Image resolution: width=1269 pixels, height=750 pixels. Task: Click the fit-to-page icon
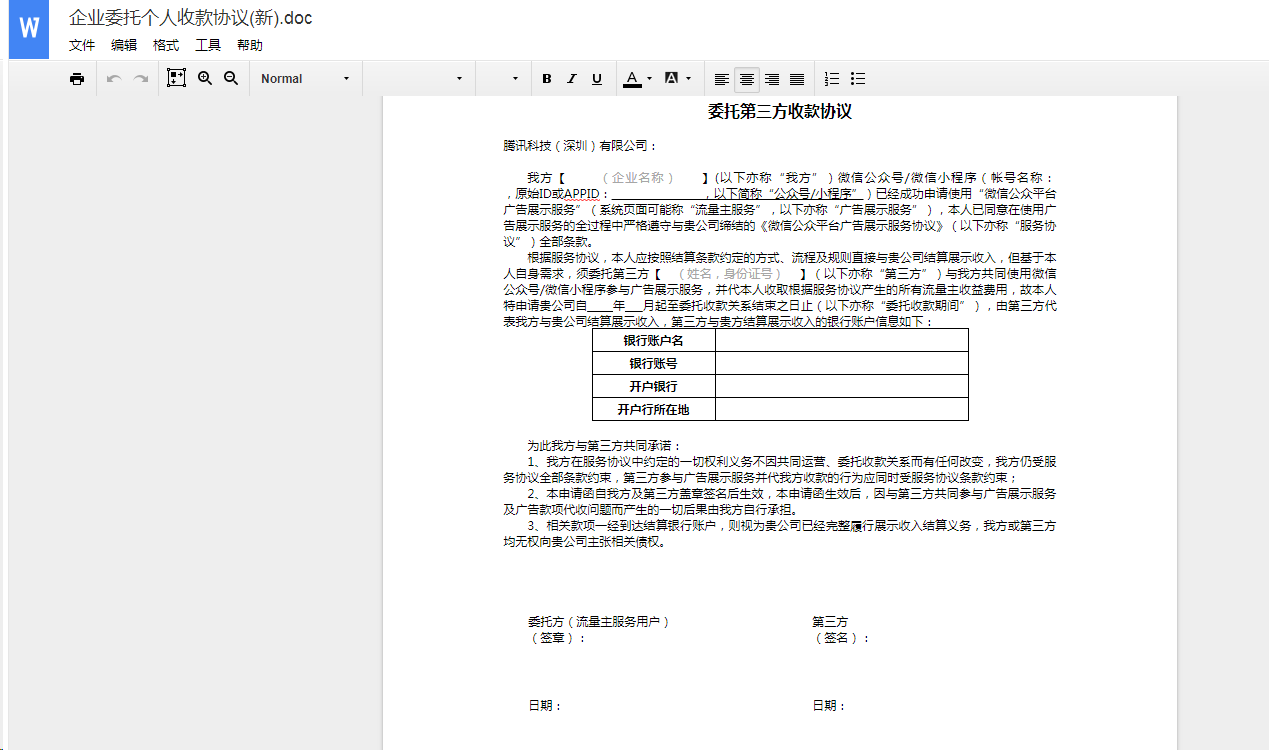coord(177,78)
